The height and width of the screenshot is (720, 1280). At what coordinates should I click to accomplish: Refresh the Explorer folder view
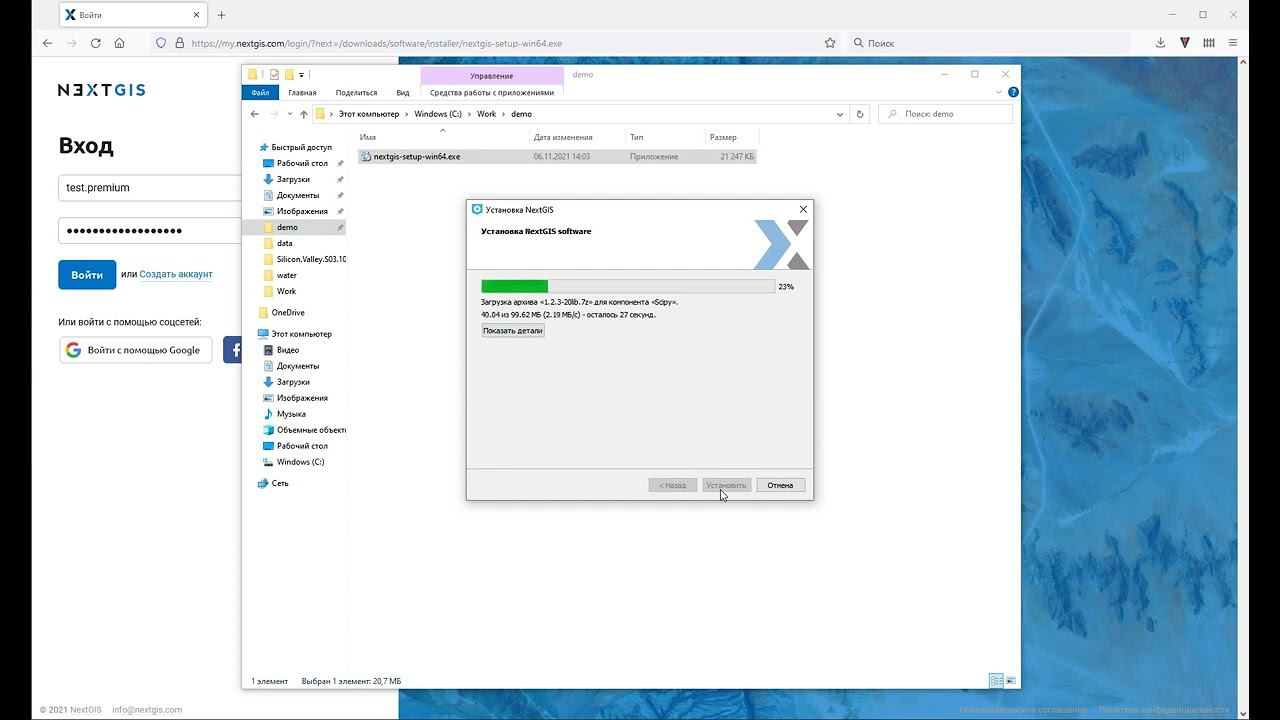tap(860, 114)
